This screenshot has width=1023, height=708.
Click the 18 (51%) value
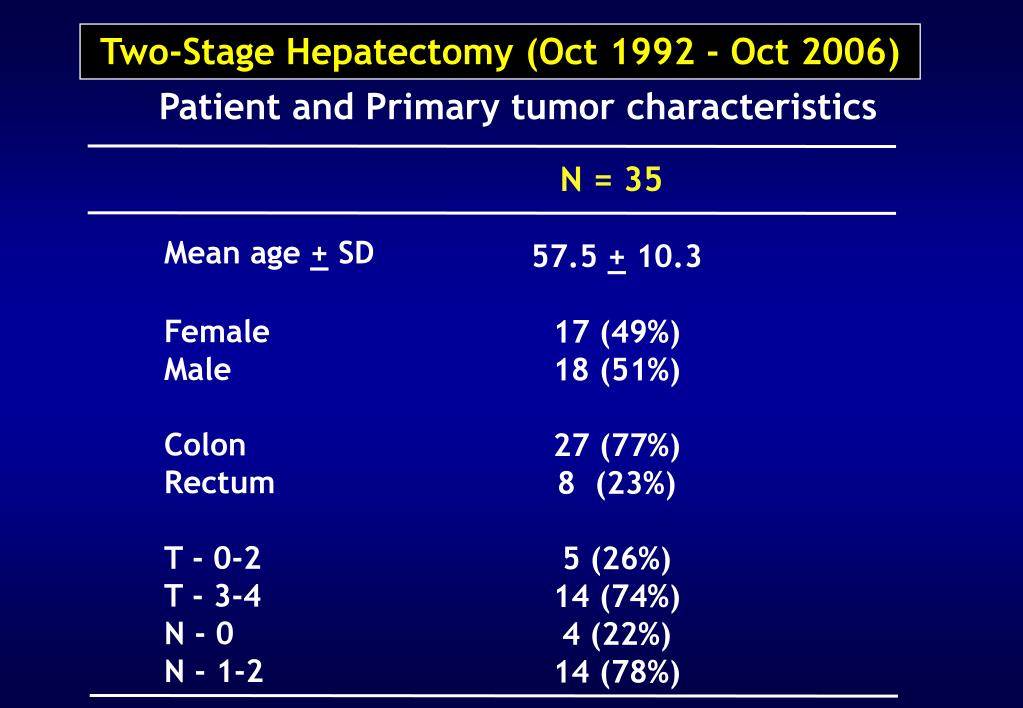[x=617, y=371]
